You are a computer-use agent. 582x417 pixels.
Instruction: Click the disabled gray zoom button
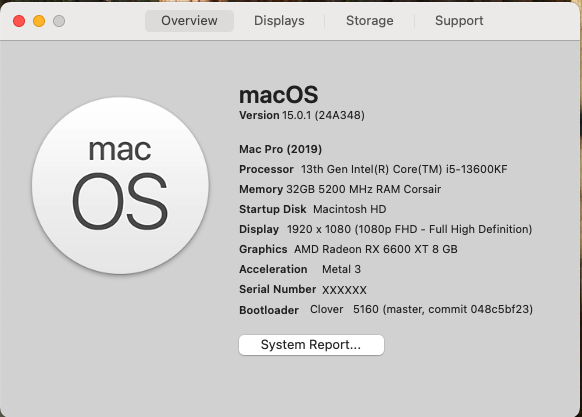point(59,21)
